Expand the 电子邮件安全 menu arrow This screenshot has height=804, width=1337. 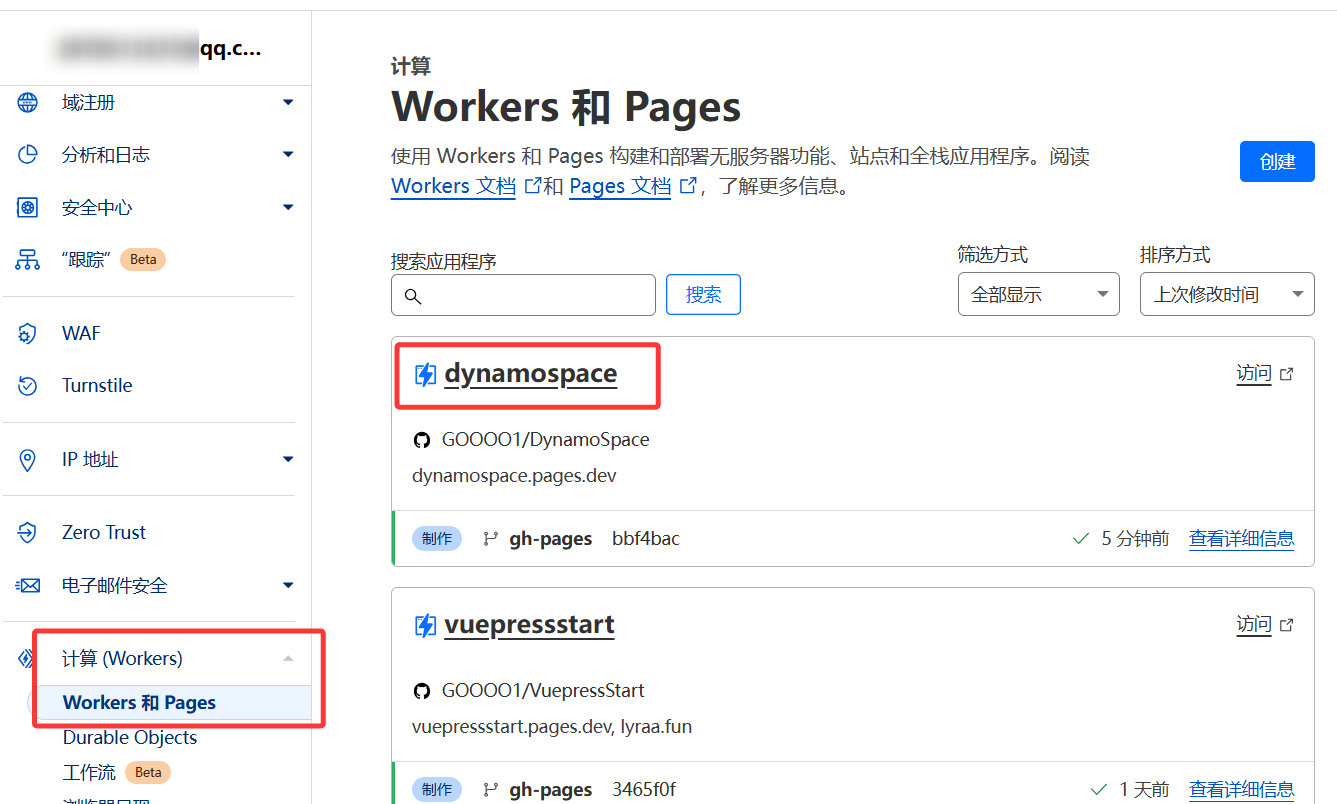pos(288,585)
